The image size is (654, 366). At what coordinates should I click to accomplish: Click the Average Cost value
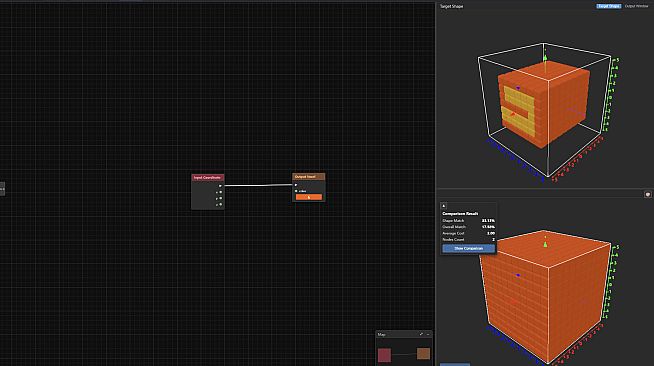491,233
